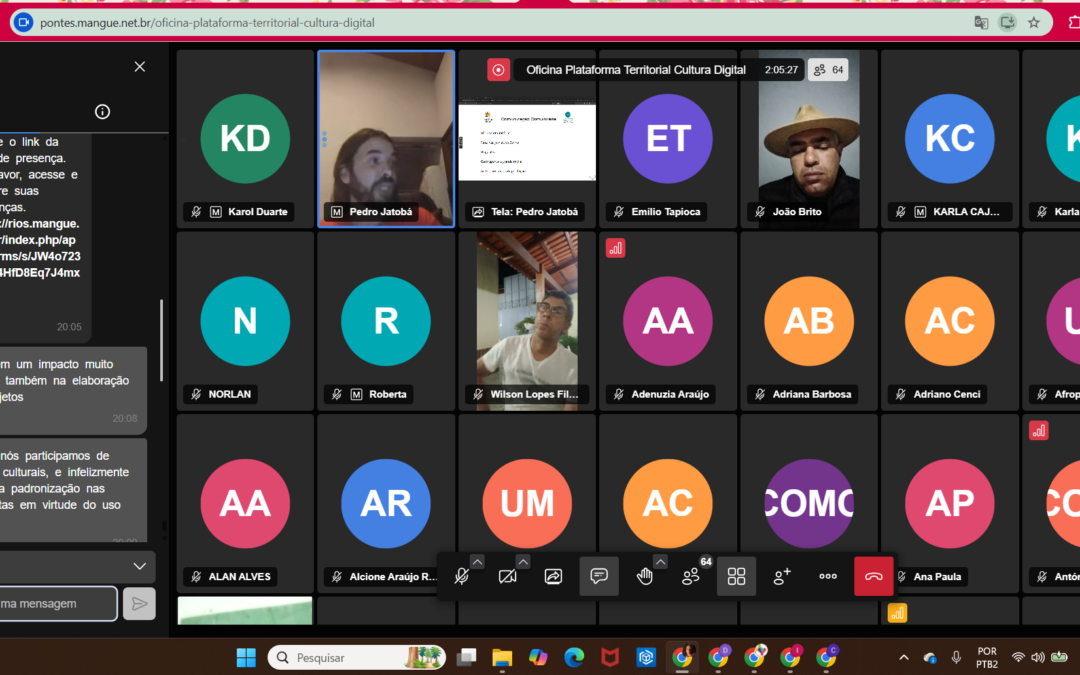Open File Explorer from the taskbar
The image size is (1080, 675).
(502, 658)
